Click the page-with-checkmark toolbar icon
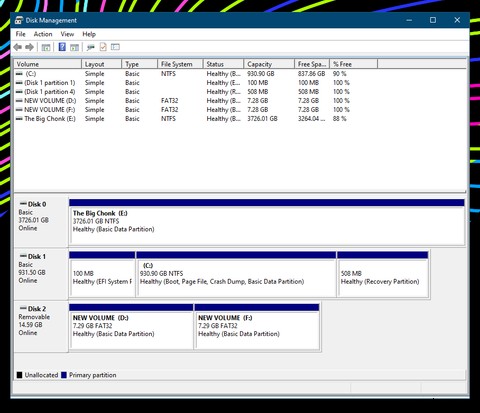The width and height of the screenshot is (480, 413). pyautogui.click(x=103, y=47)
